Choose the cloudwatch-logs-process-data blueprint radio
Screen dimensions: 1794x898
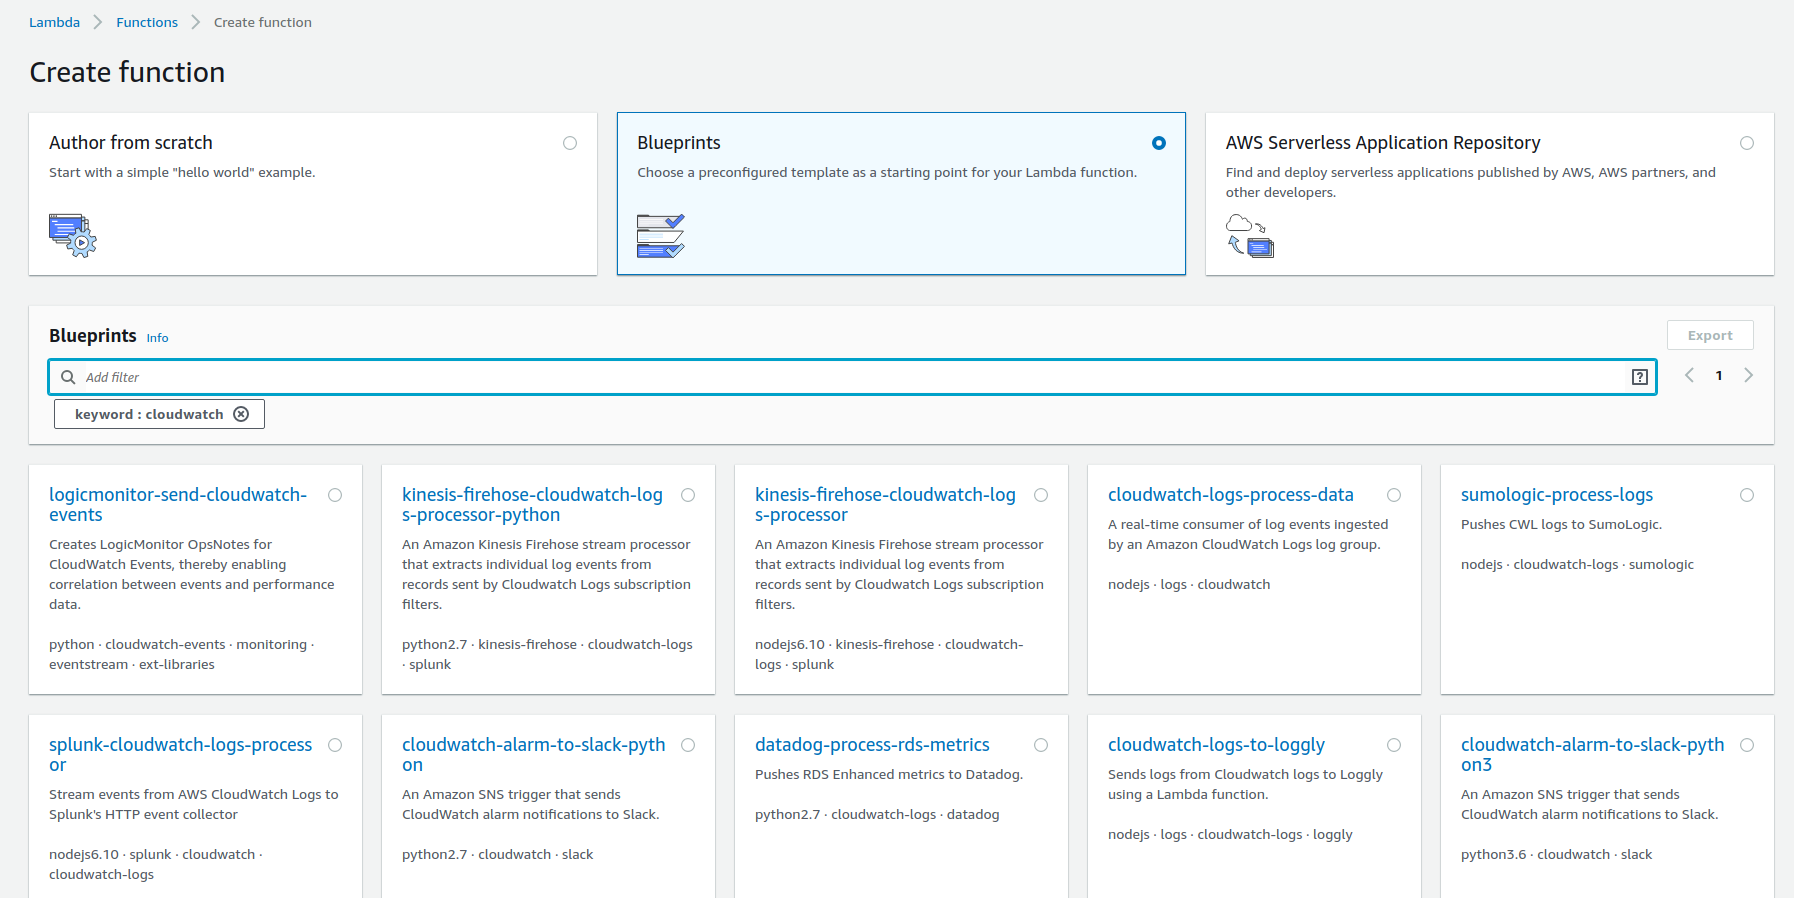coord(1394,495)
